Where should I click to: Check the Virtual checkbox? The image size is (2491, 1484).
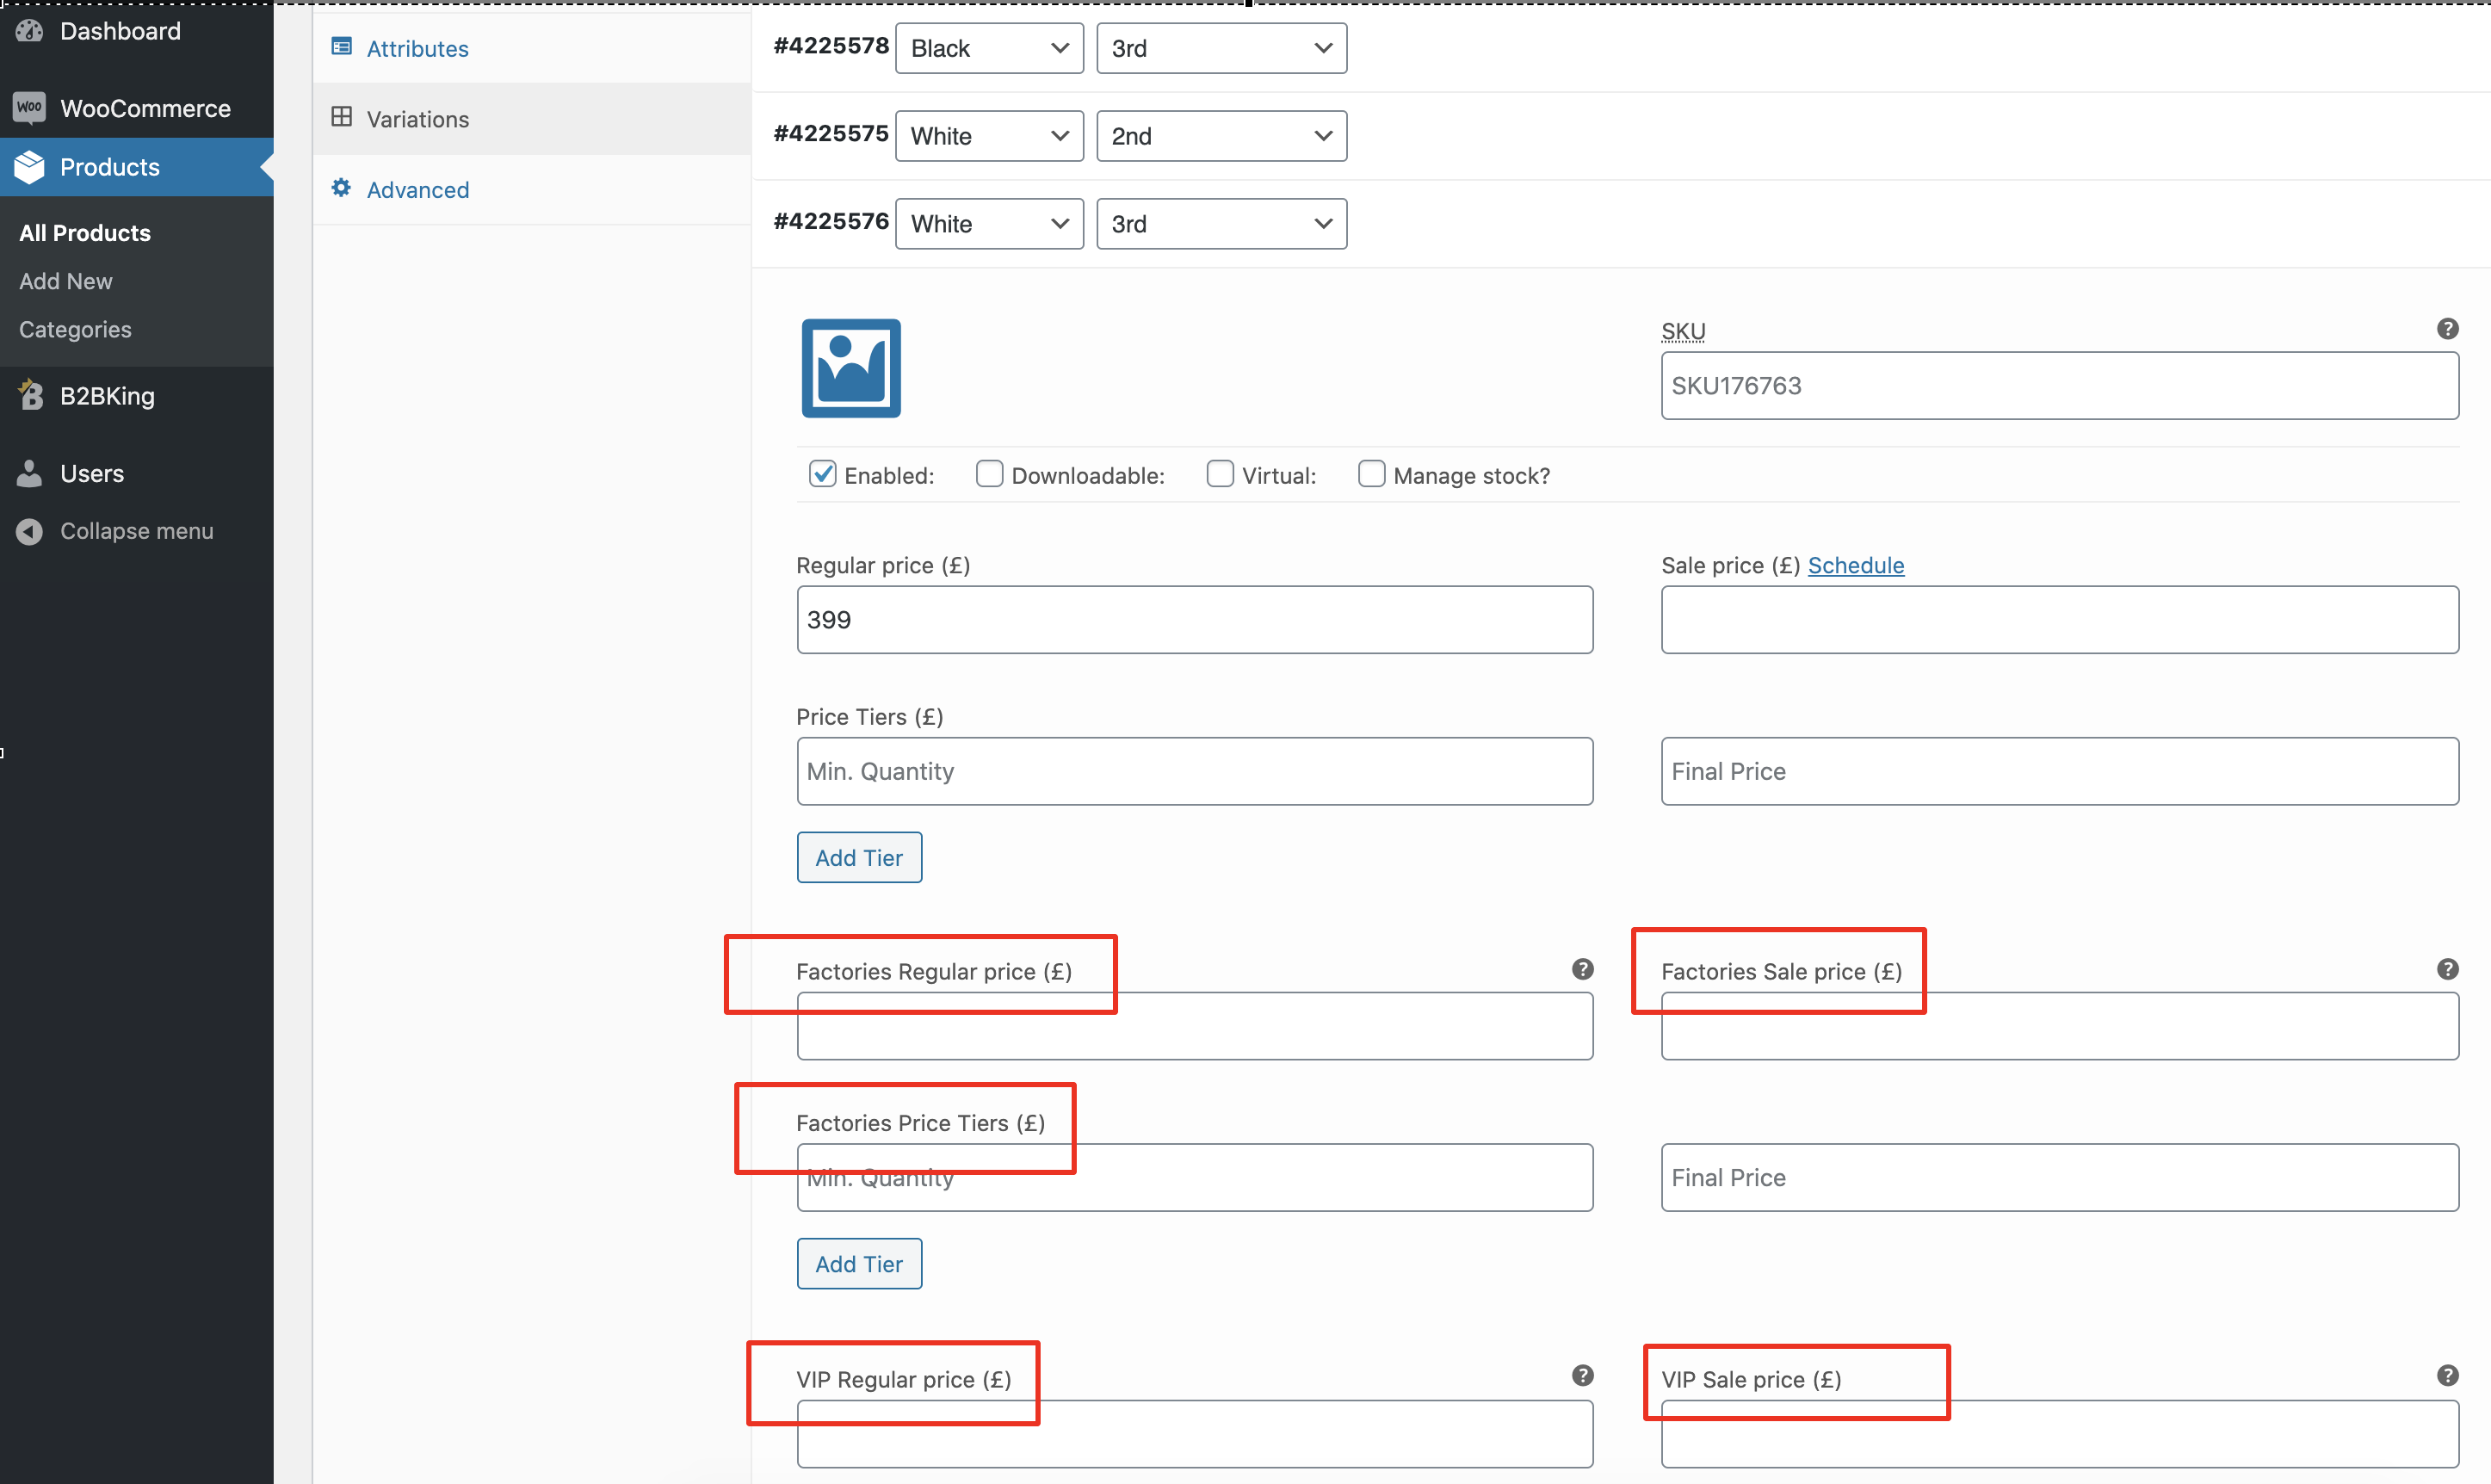point(1220,474)
